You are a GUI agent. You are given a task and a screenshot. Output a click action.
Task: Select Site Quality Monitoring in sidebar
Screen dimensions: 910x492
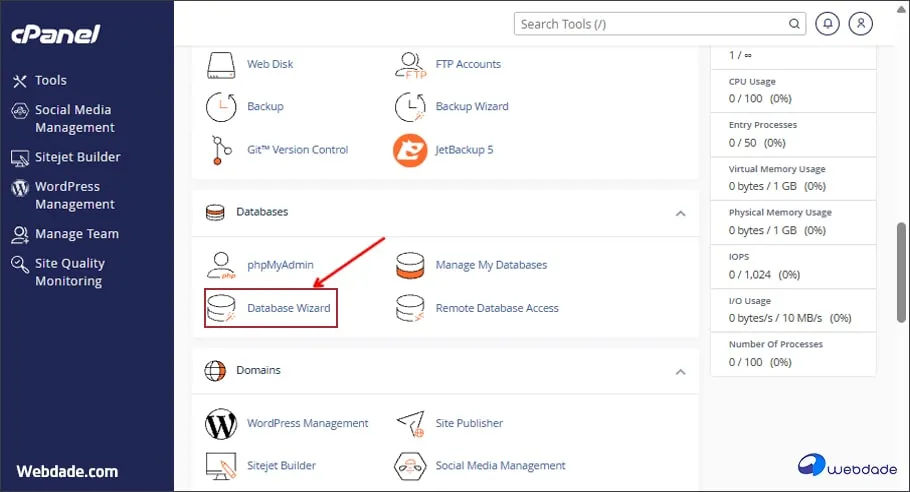click(x=69, y=272)
